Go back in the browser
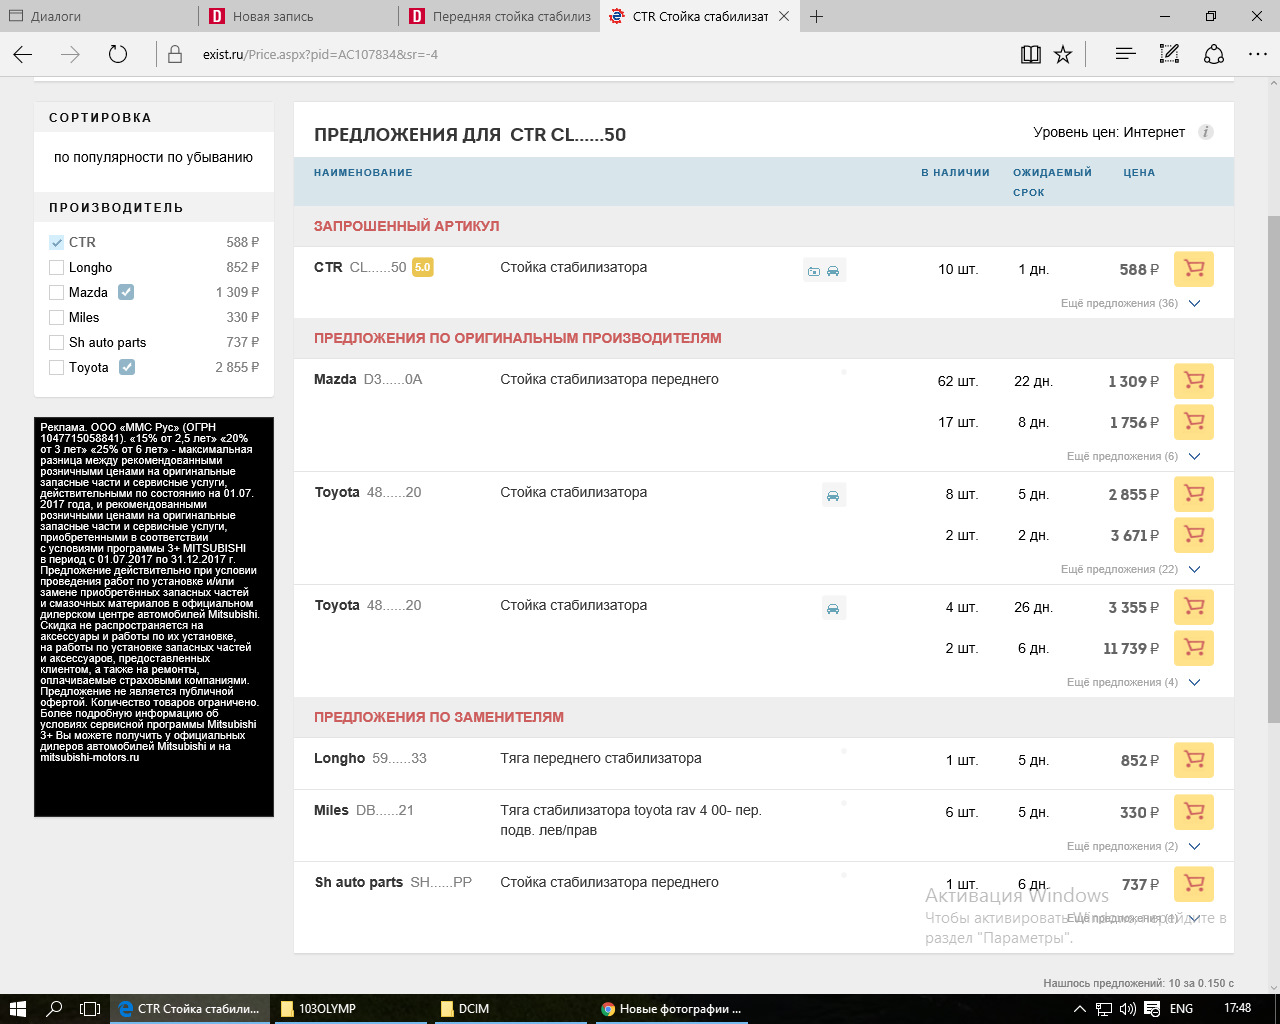The height and width of the screenshot is (1024, 1280). click(x=23, y=55)
